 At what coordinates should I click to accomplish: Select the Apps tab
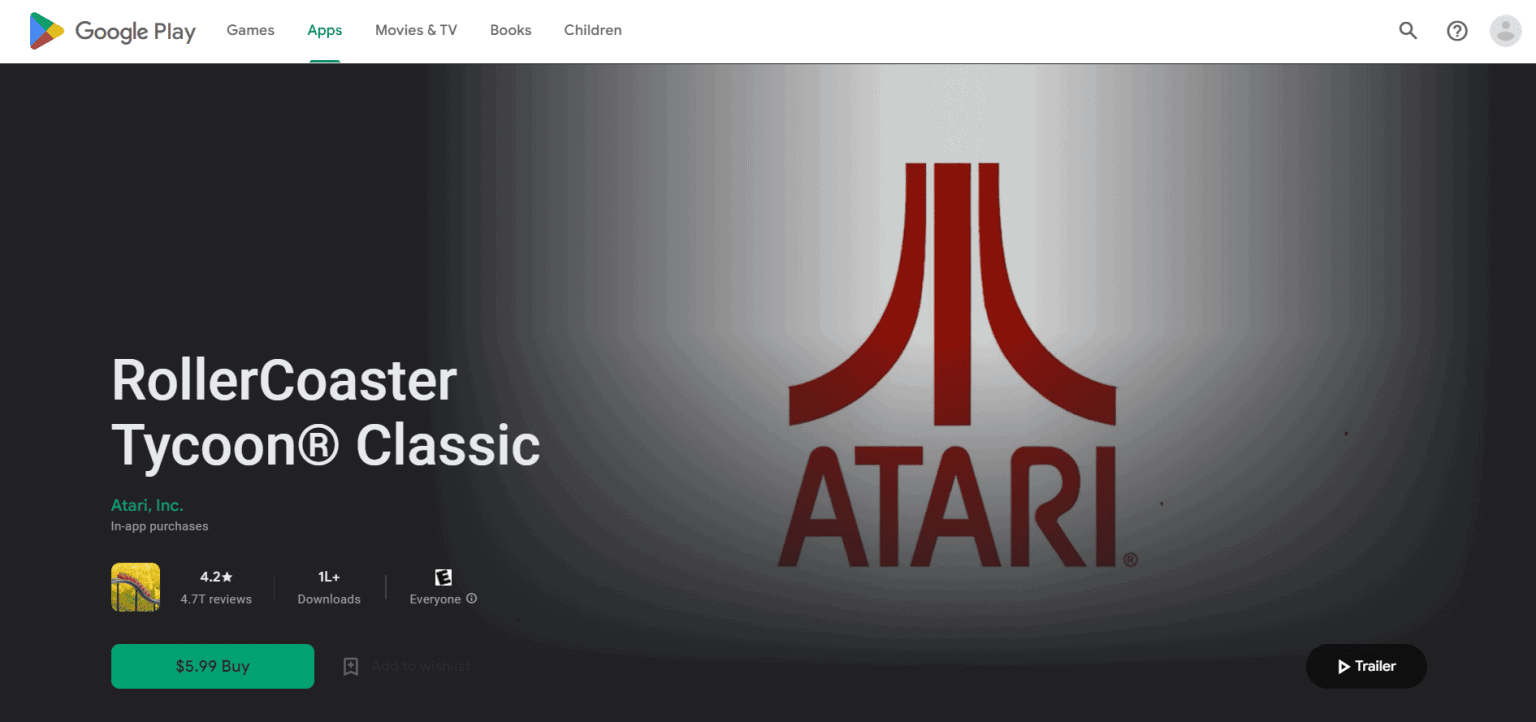coord(324,30)
